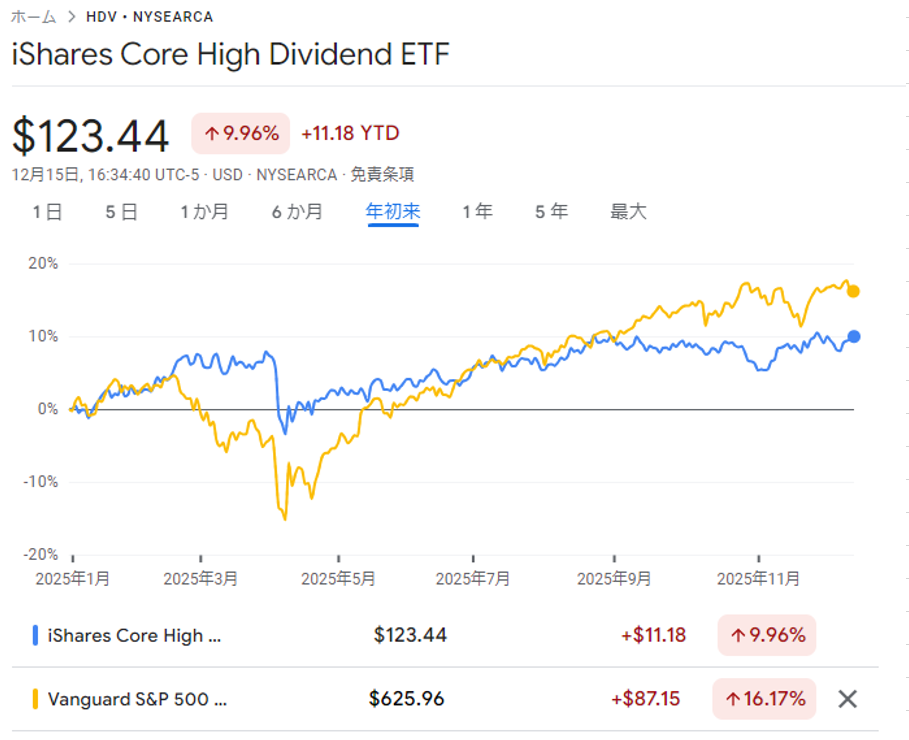This screenshot has width=909, height=740.
Task: Click the yellow Vanguard endpoint dot on chart
Action: click(x=853, y=291)
